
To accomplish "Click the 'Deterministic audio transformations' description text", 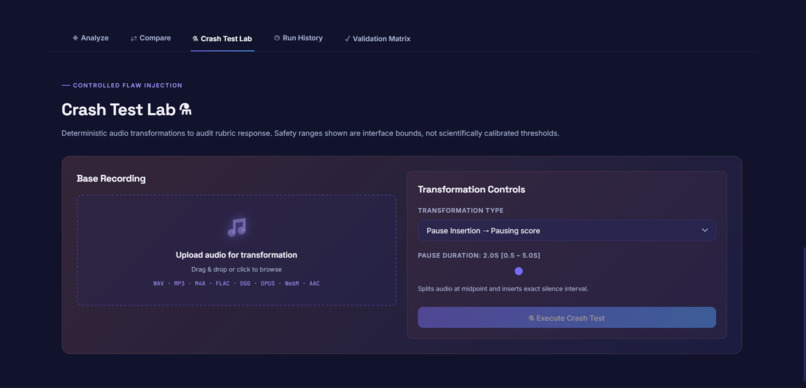I will click(310, 133).
